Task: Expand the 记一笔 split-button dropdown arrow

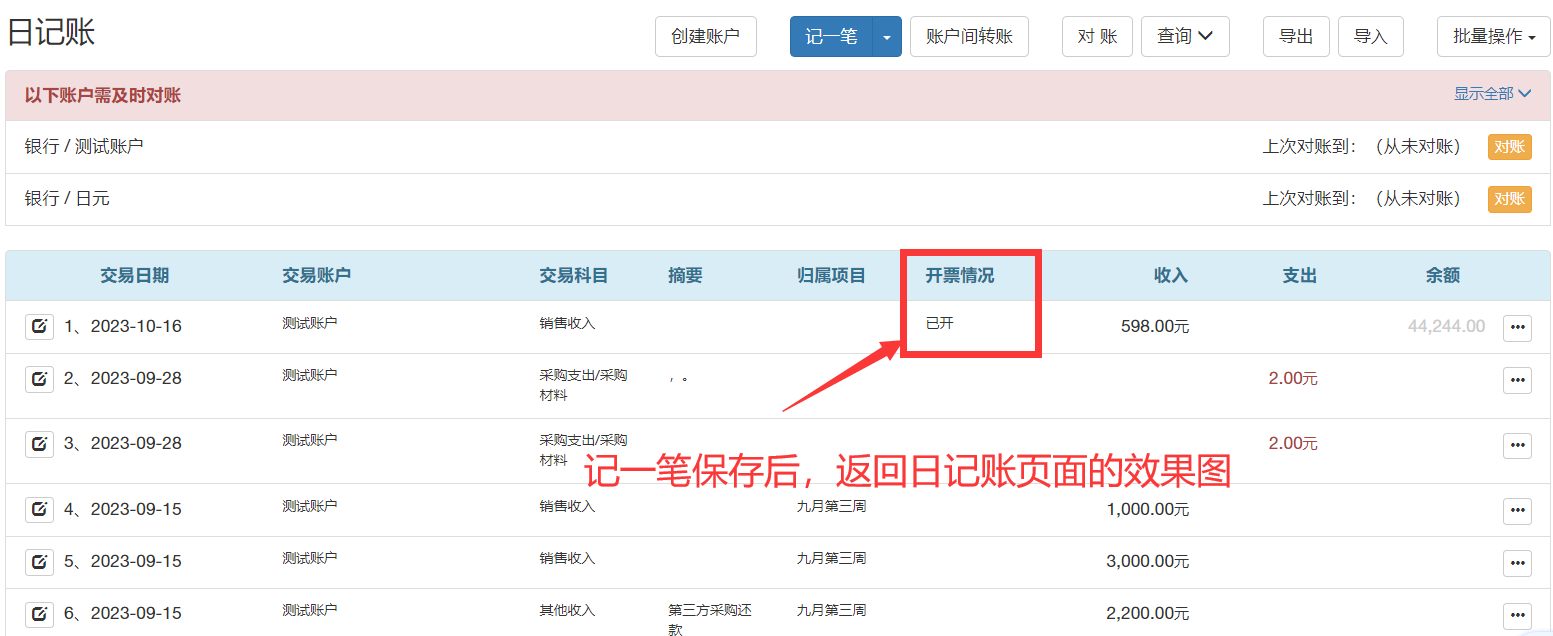Action: click(887, 37)
